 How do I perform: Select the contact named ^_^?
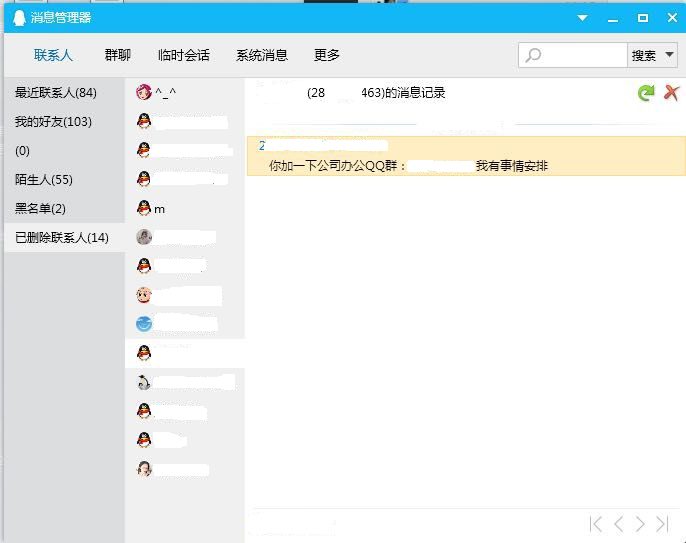point(185,92)
